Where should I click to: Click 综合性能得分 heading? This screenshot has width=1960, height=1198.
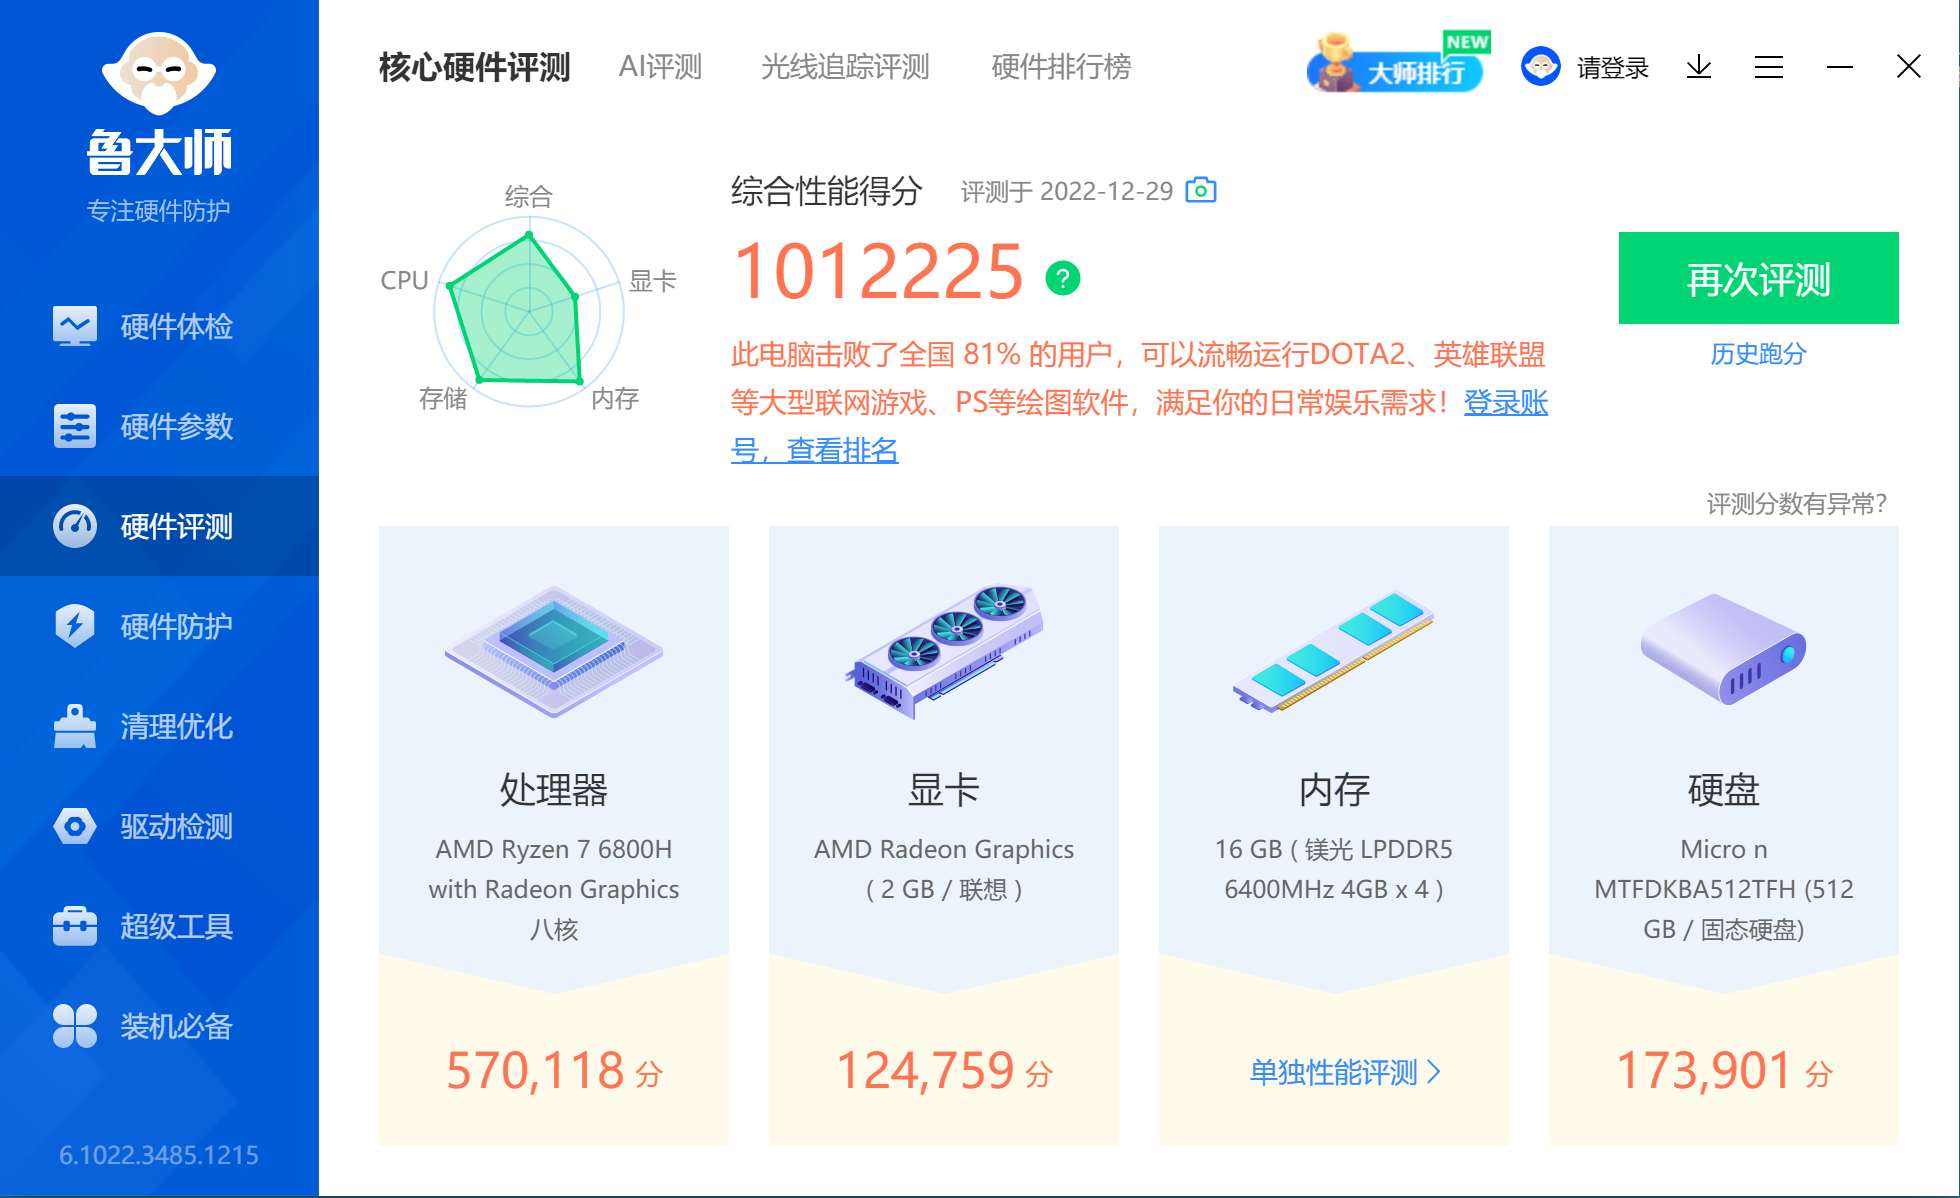pyautogui.click(x=827, y=190)
